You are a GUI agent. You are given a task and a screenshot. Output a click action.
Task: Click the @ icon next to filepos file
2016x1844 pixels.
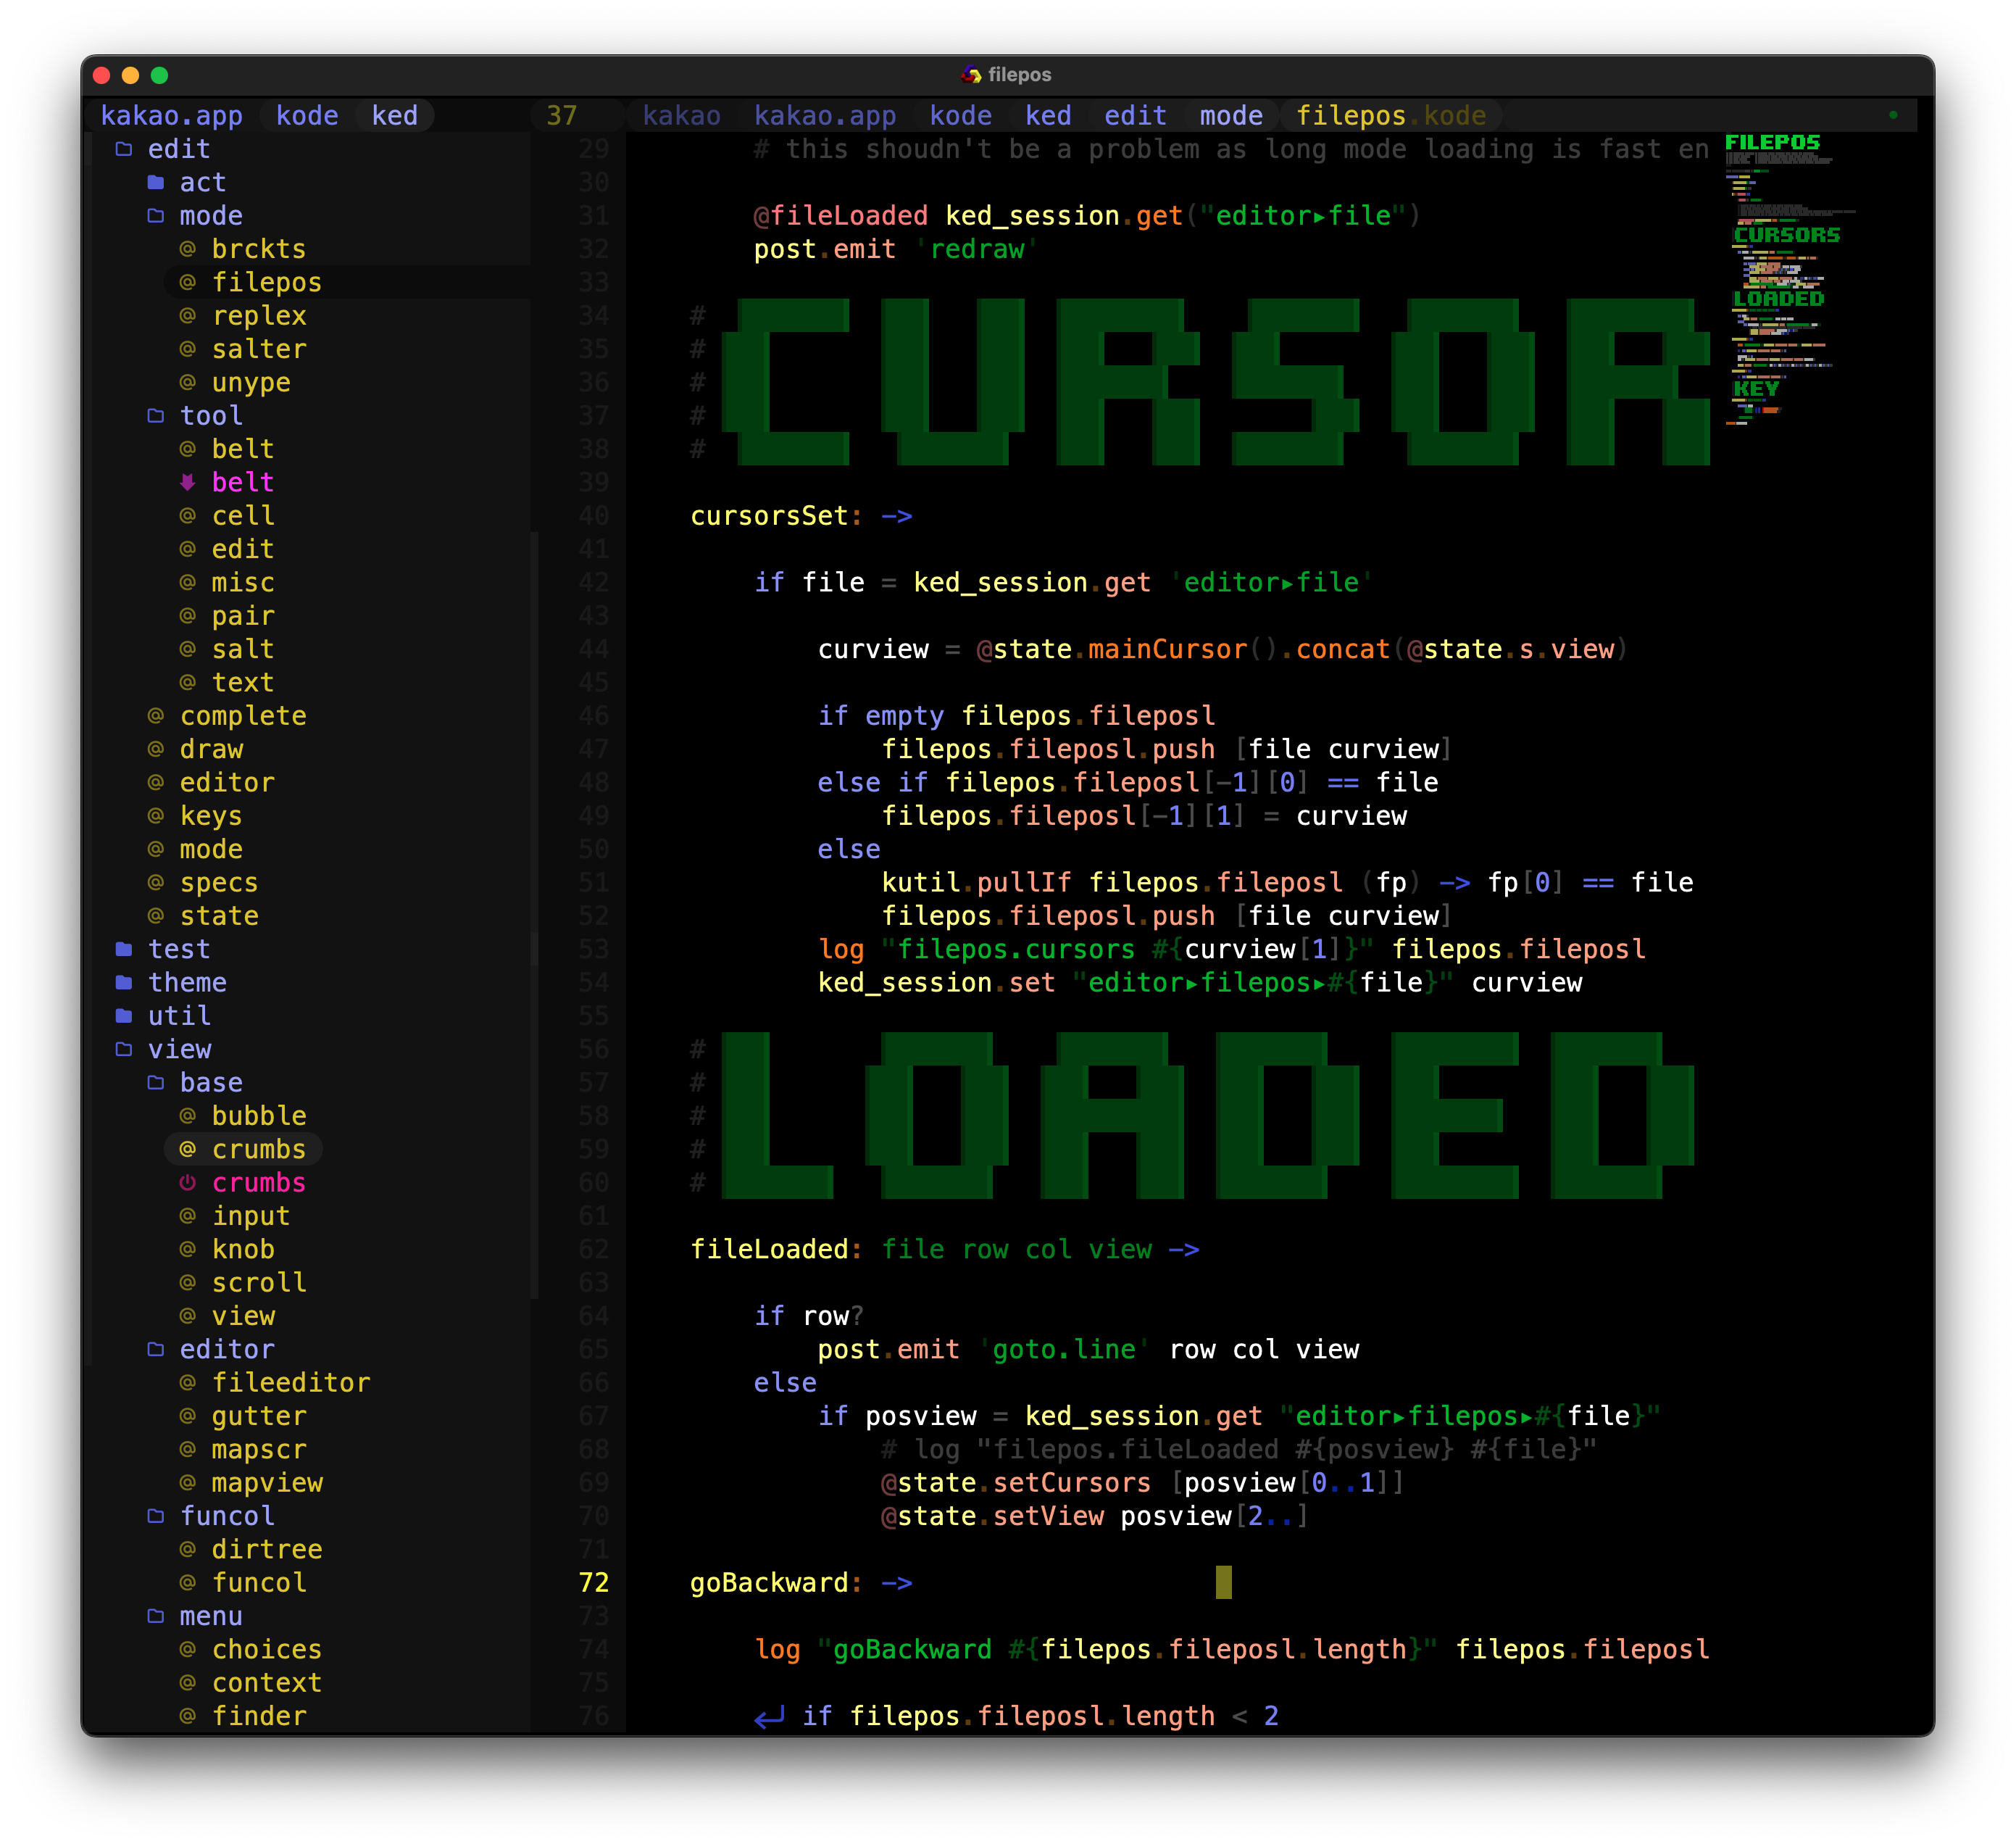coord(187,282)
